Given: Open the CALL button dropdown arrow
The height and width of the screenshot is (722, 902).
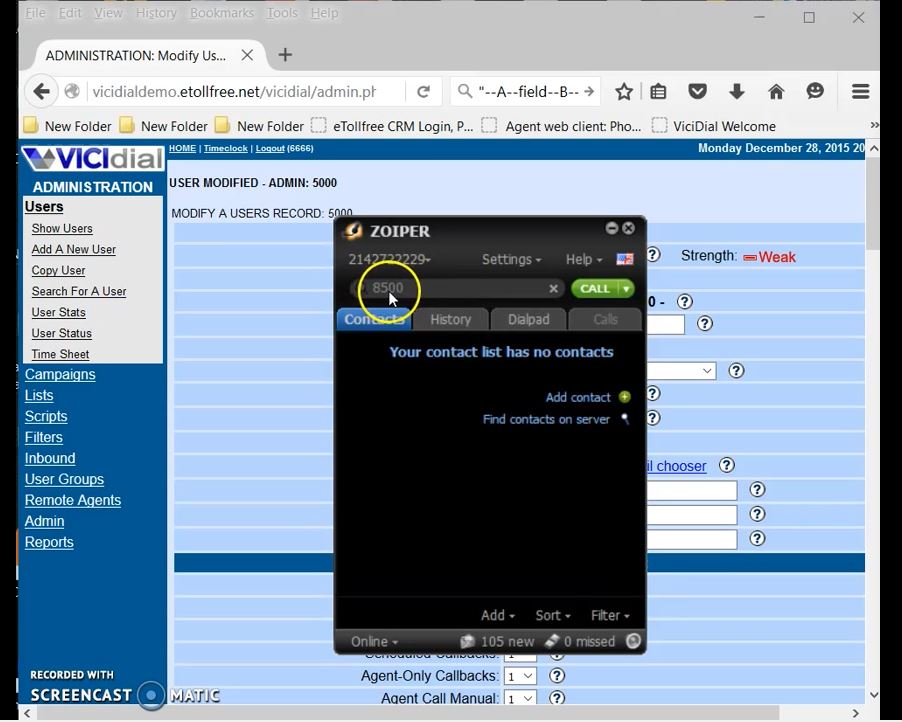Looking at the screenshot, I should [x=626, y=288].
